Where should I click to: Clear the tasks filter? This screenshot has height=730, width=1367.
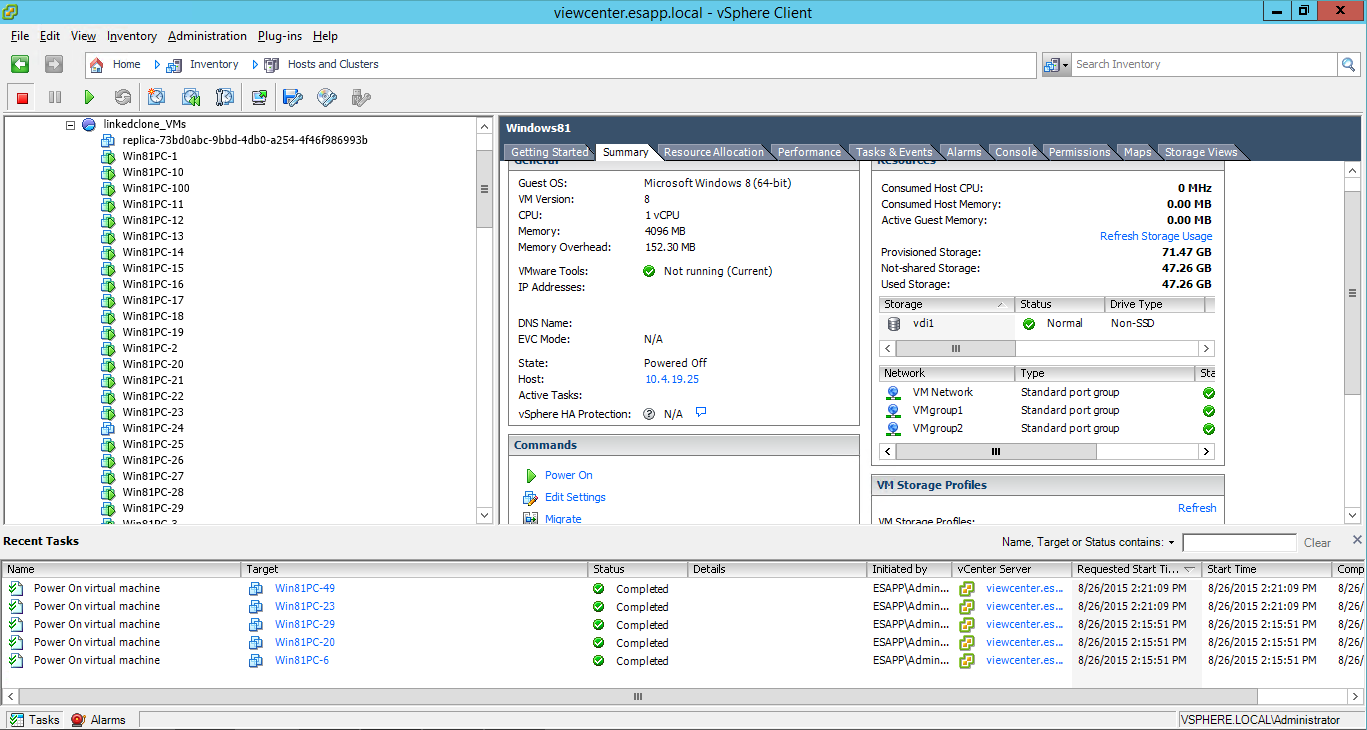coord(1317,543)
